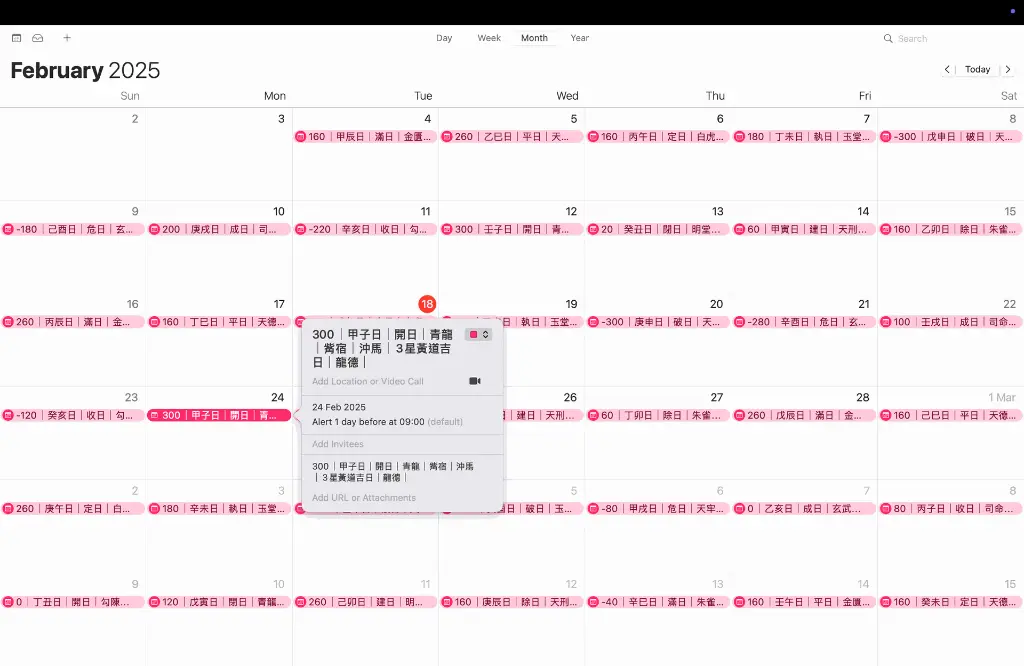The height and width of the screenshot is (666, 1024).
Task: Open the 260 乙巳日 event on 5
Action: pos(511,136)
